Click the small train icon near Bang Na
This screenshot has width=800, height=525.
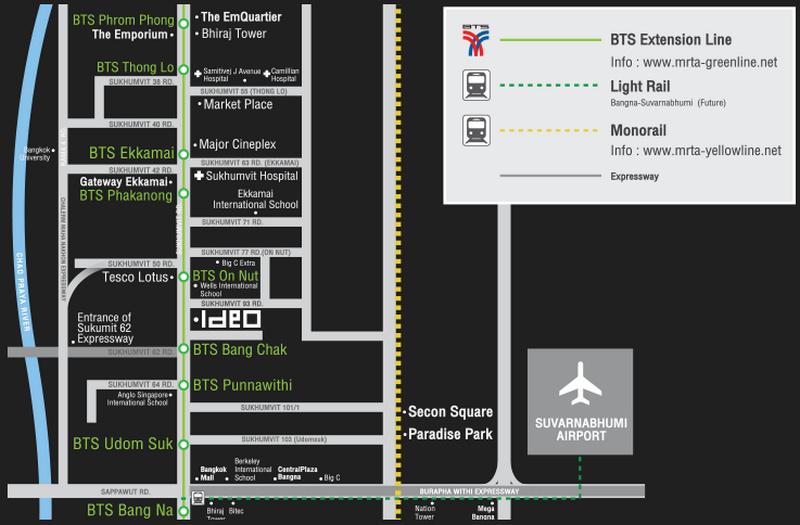(x=198, y=497)
